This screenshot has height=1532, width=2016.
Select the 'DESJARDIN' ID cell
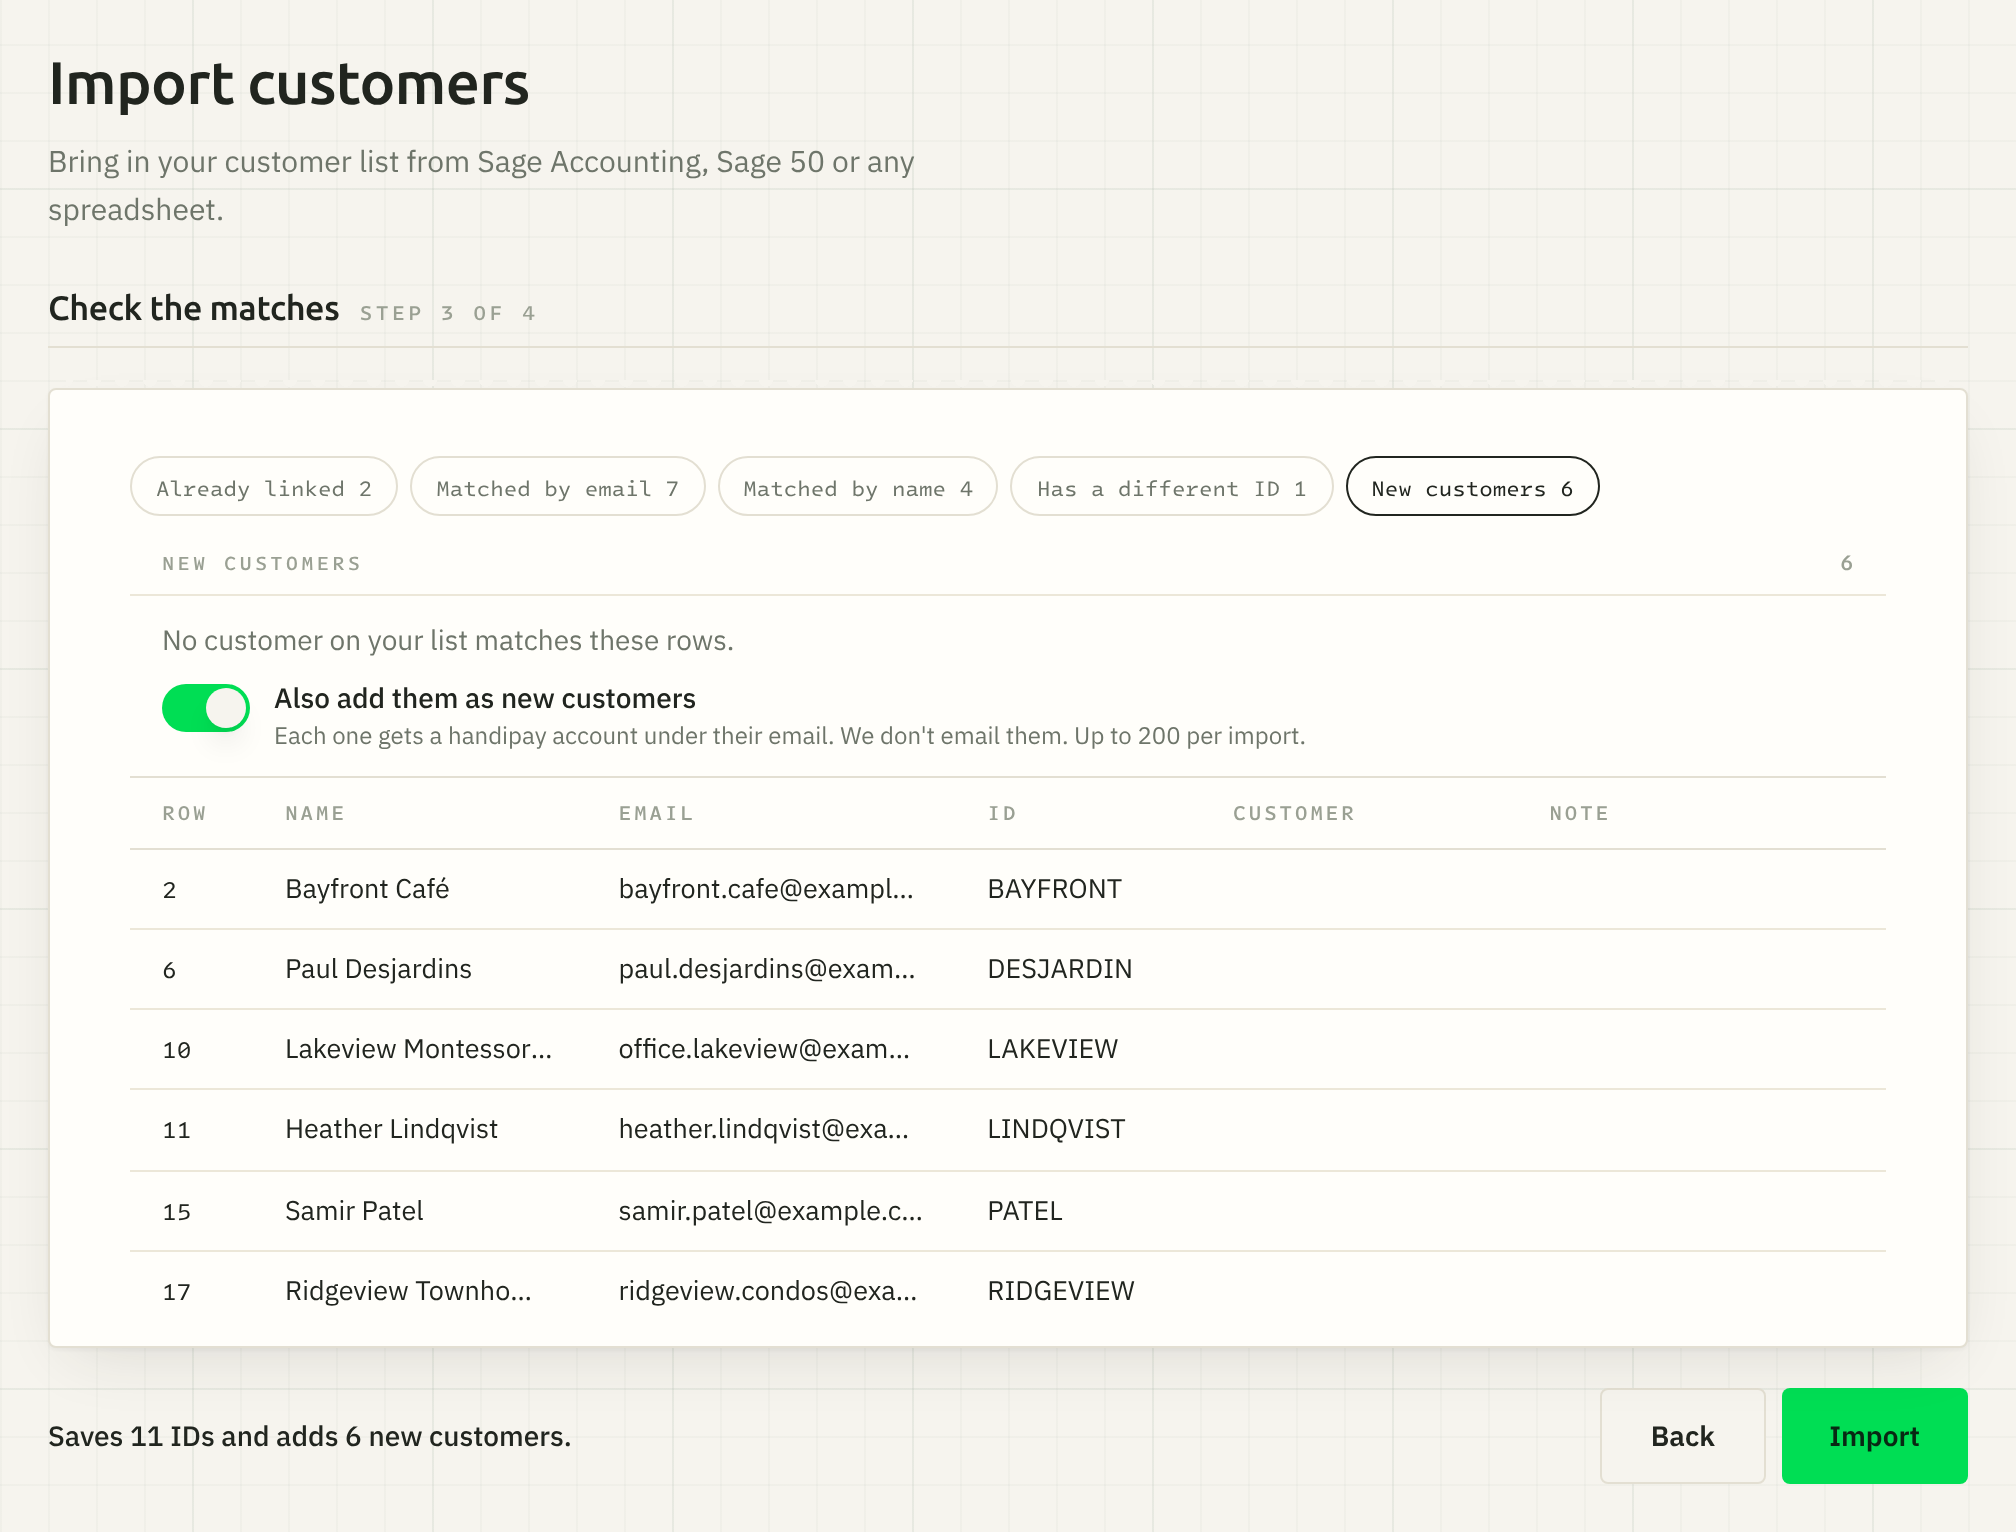coord(1060,969)
